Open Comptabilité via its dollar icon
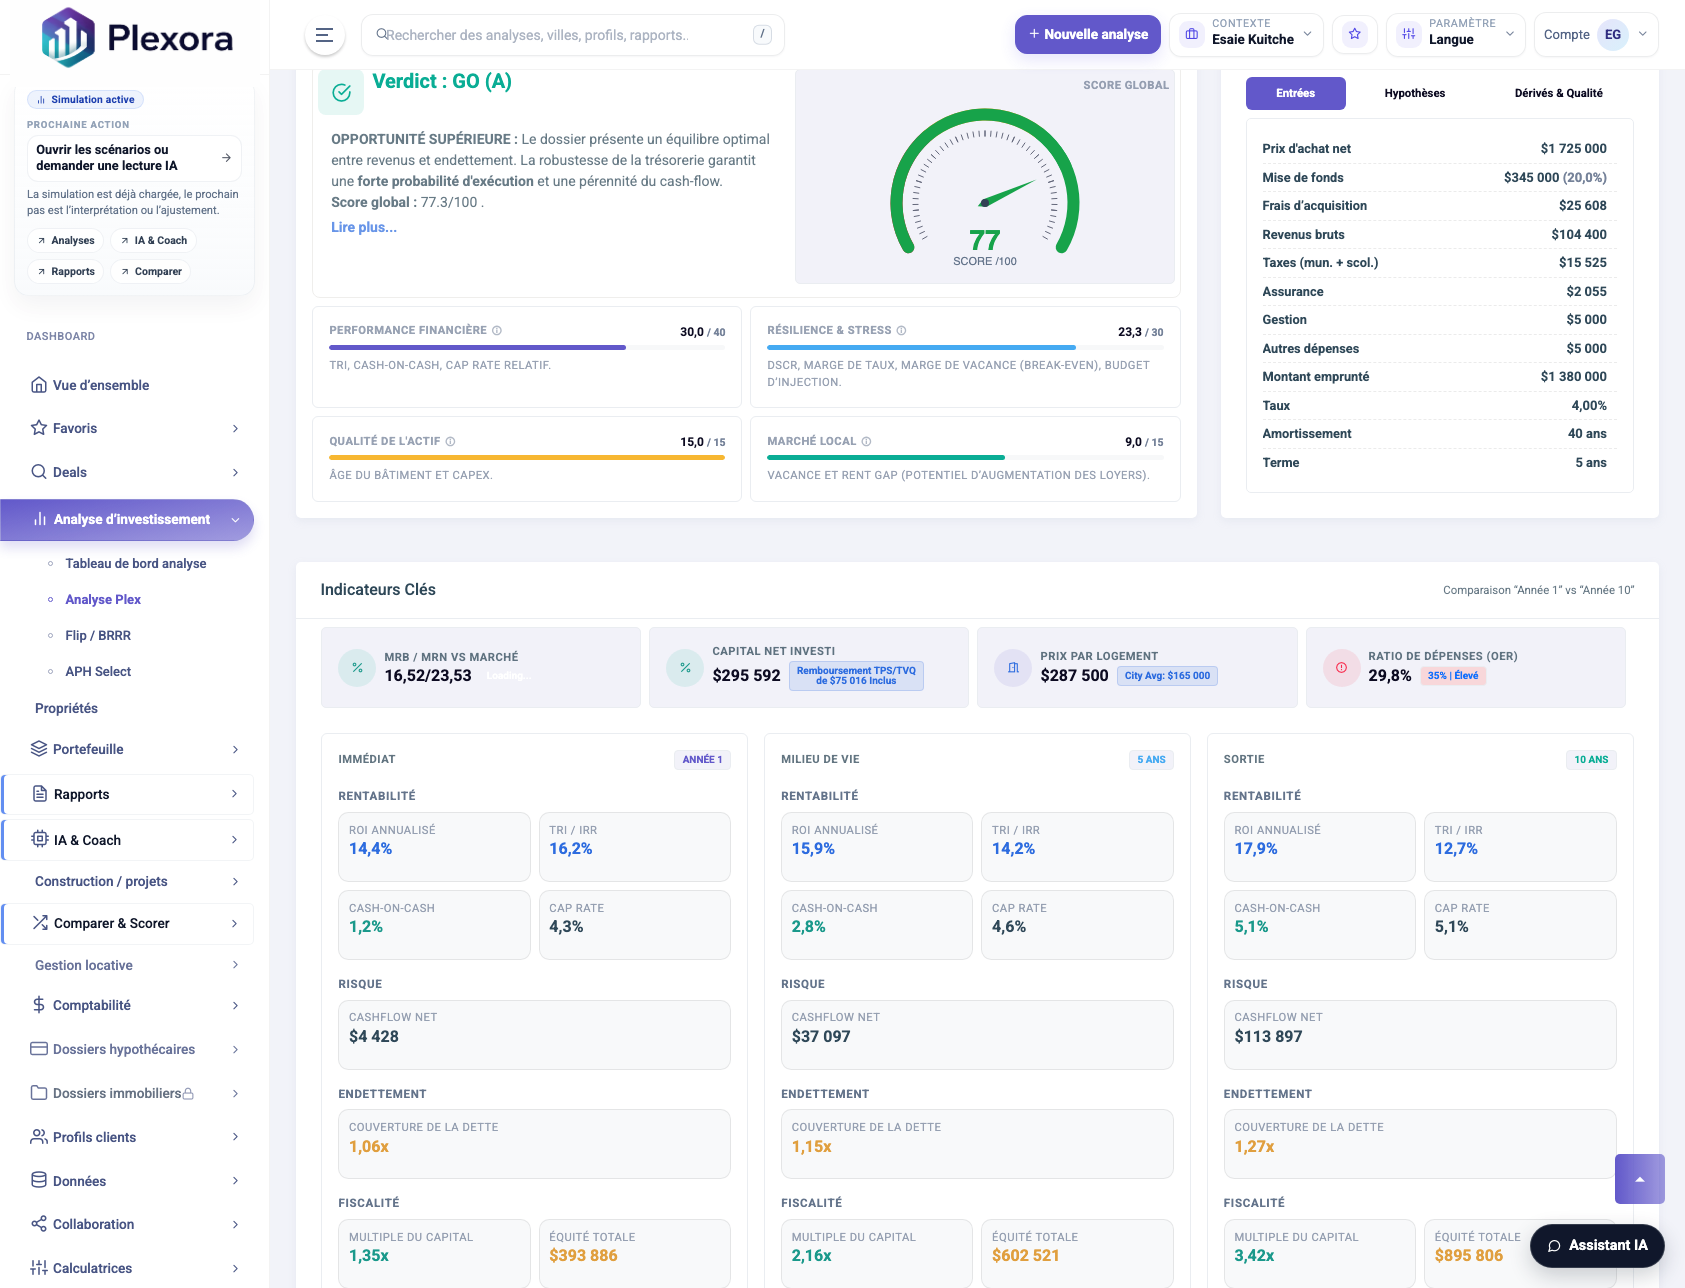Viewport: 1685px width, 1288px height. point(38,1005)
